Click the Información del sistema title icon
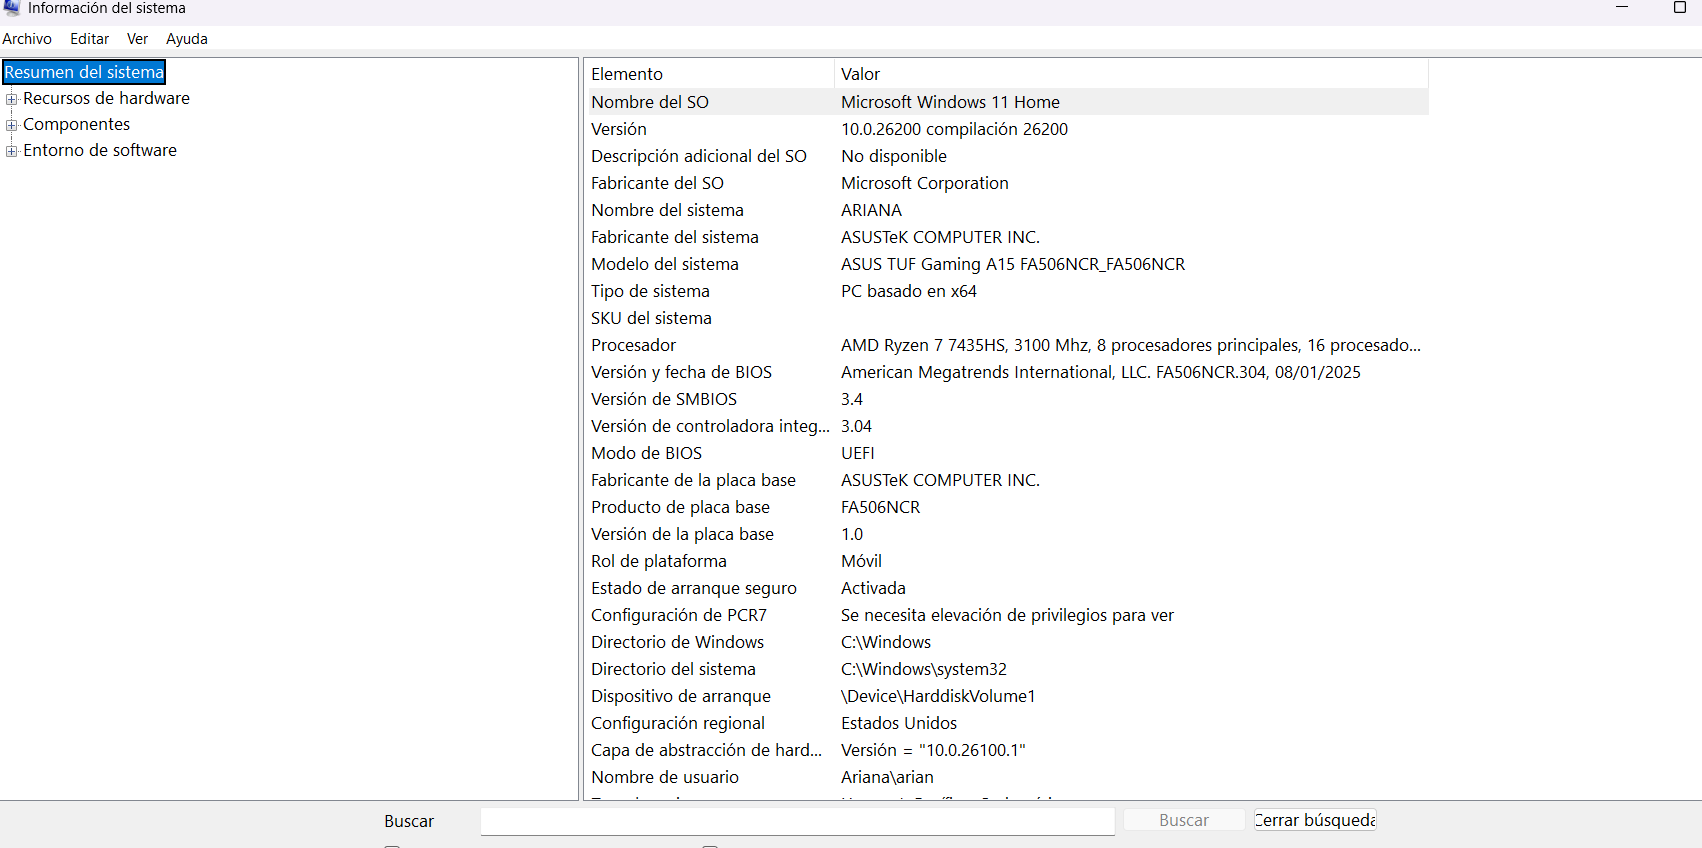Viewport: 1702px width, 848px height. 12,8
